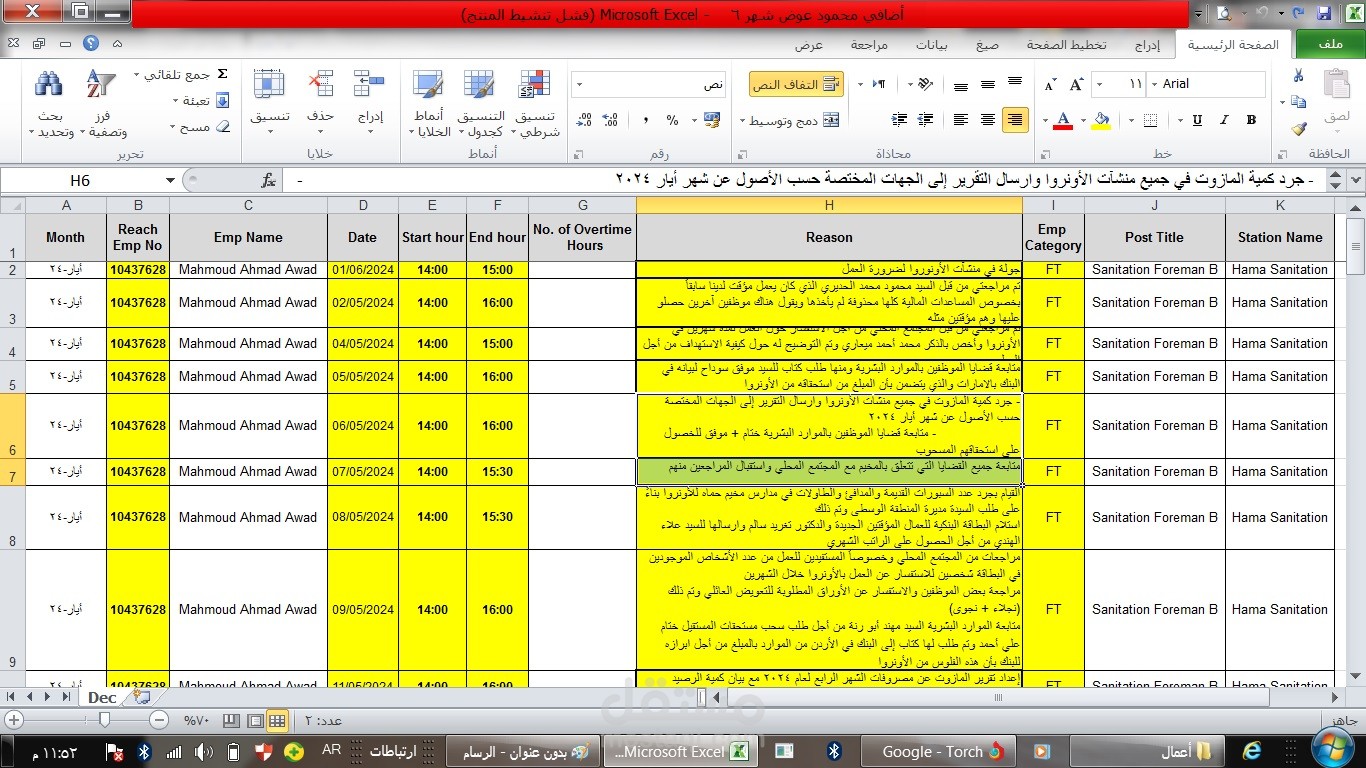Apply the yellow fill color bucket
Viewport: 1366px width, 768px height.
click(x=1101, y=120)
